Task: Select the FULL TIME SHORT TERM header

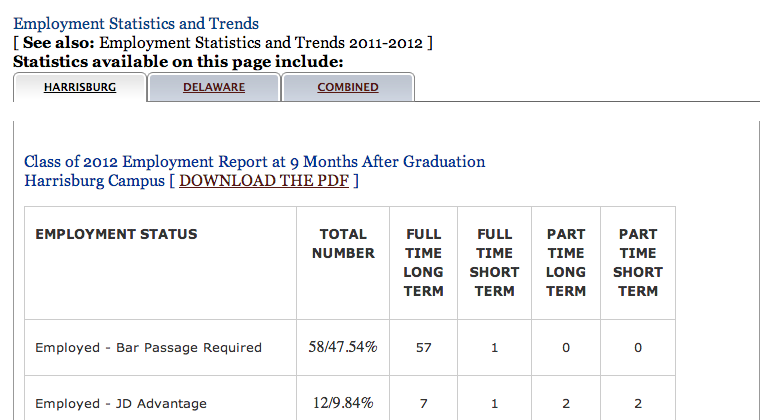Action: pos(494,262)
